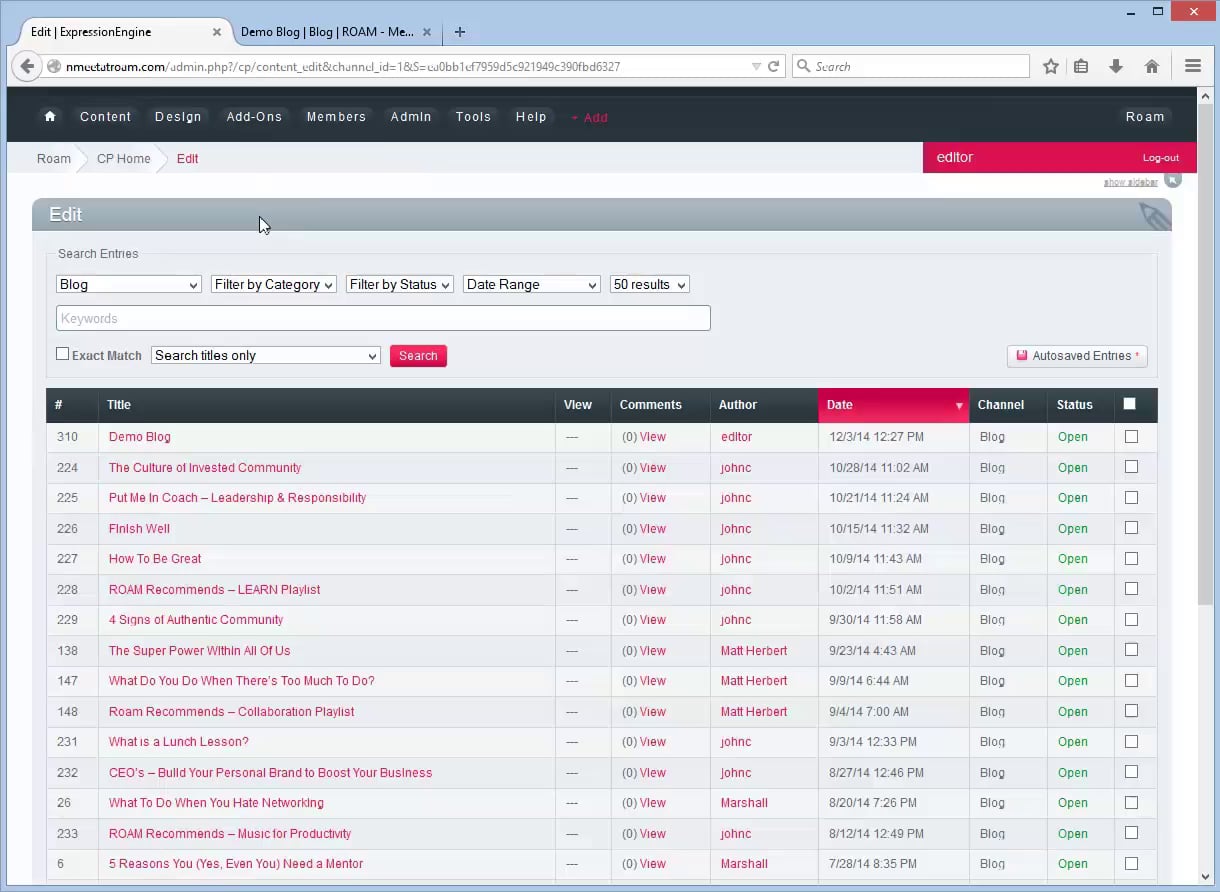Open the Content menu
The width and height of the screenshot is (1220, 892).
pyautogui.click(x=106, y=117)
